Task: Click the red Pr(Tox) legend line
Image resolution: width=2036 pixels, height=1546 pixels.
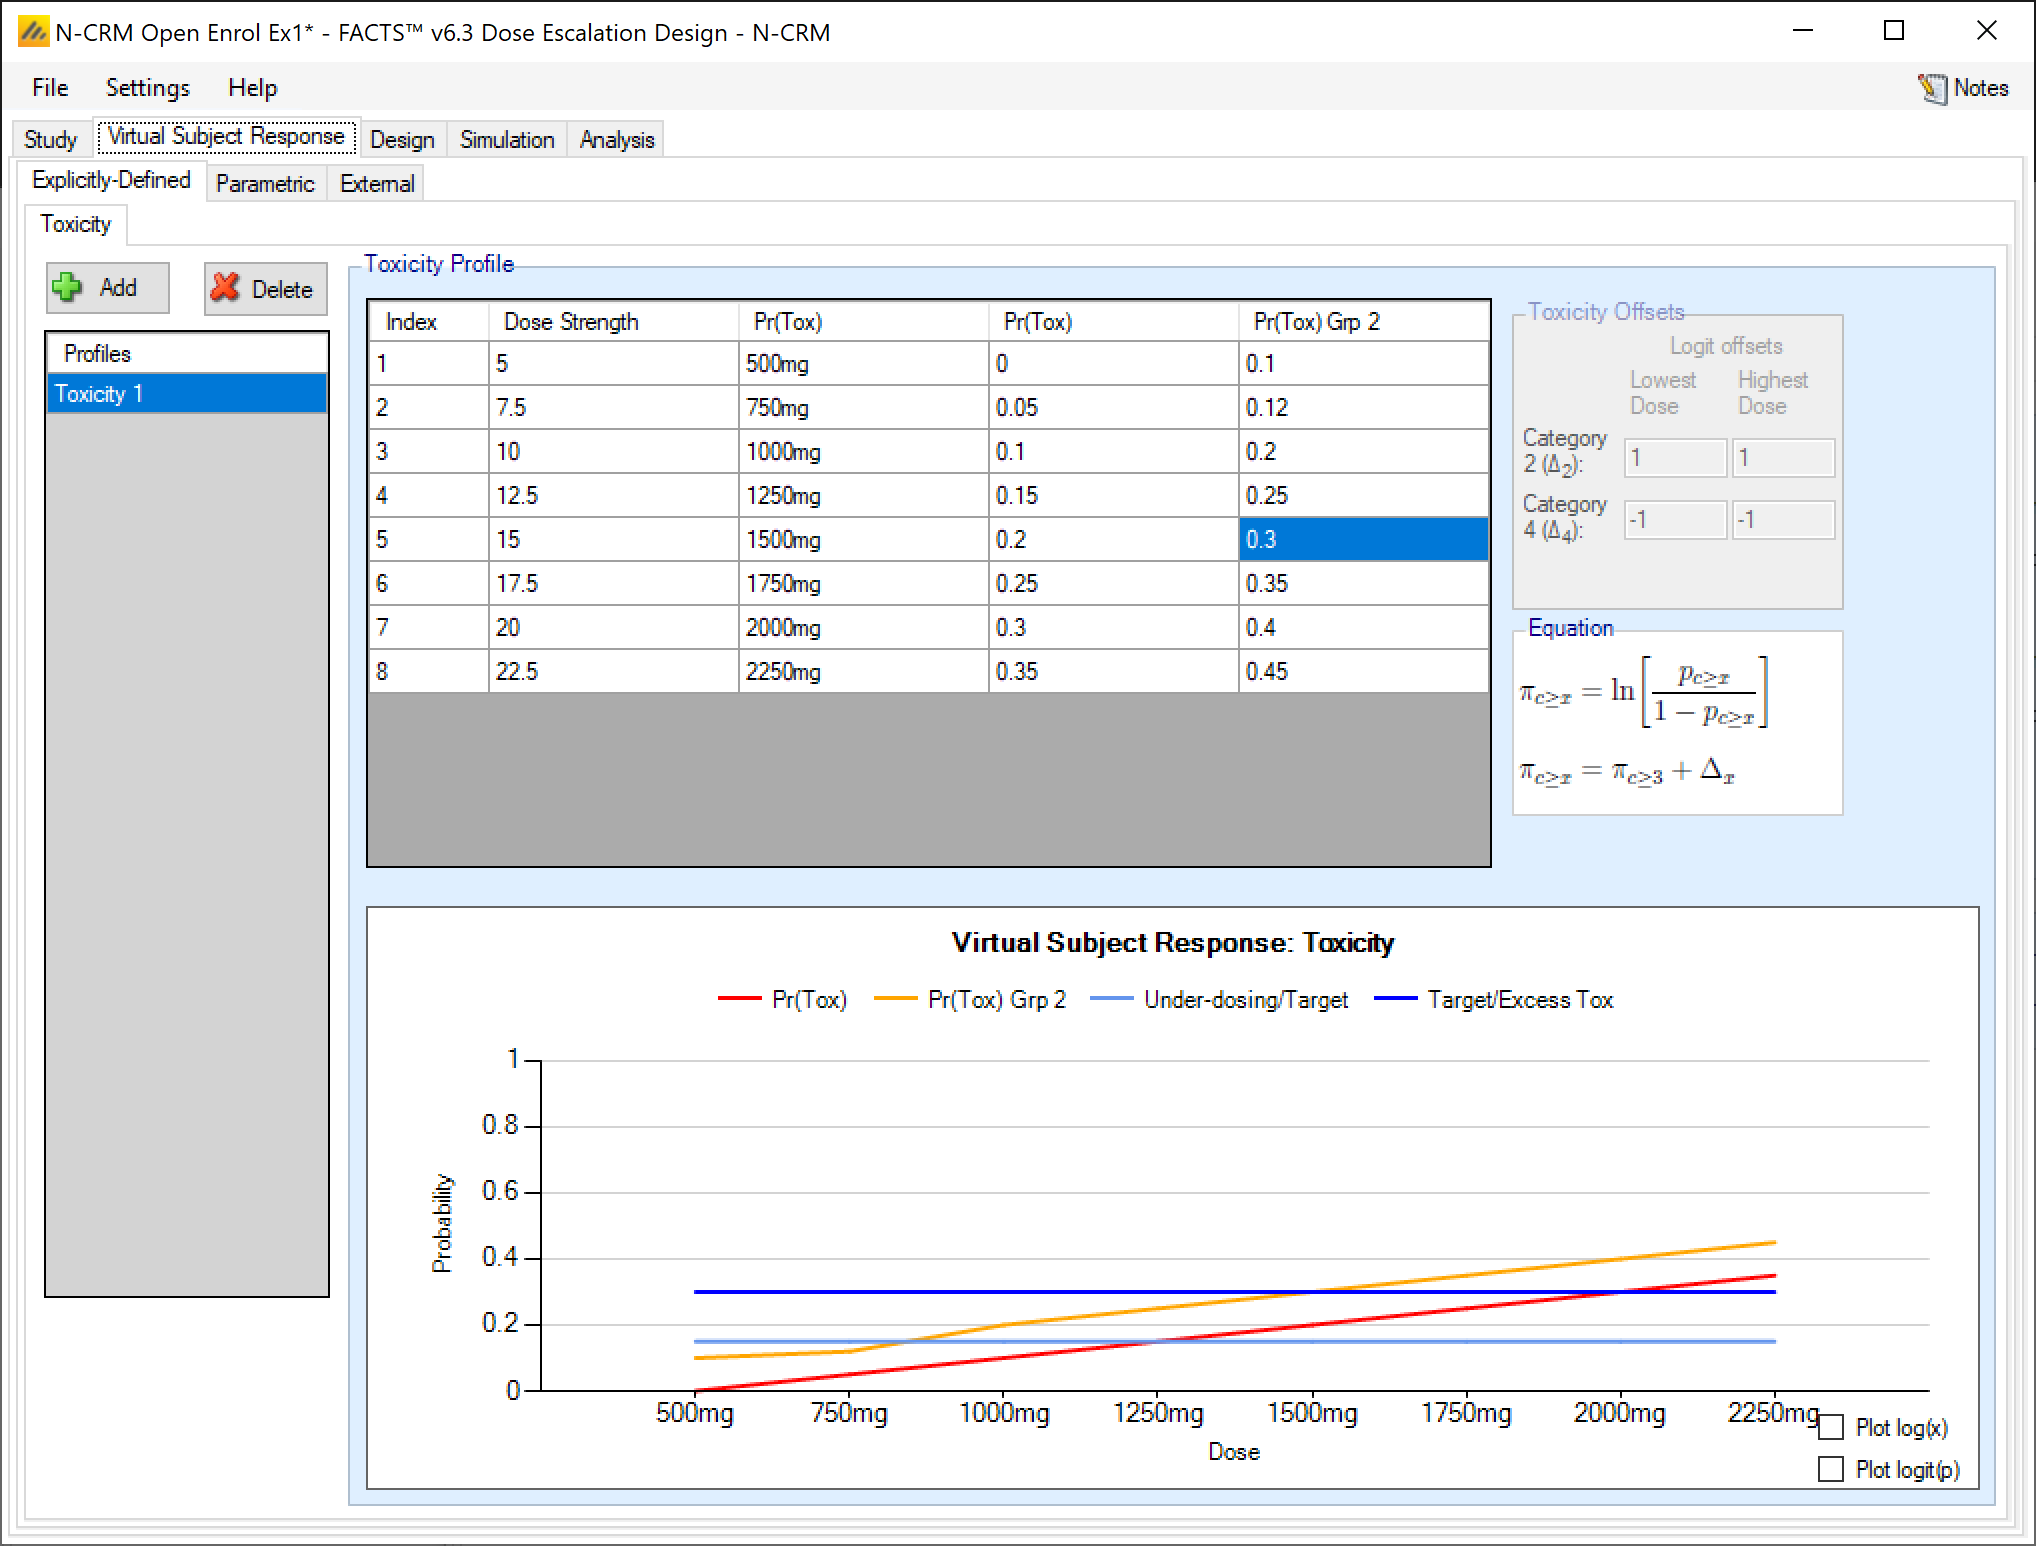Action: (x=739, y=1000)
